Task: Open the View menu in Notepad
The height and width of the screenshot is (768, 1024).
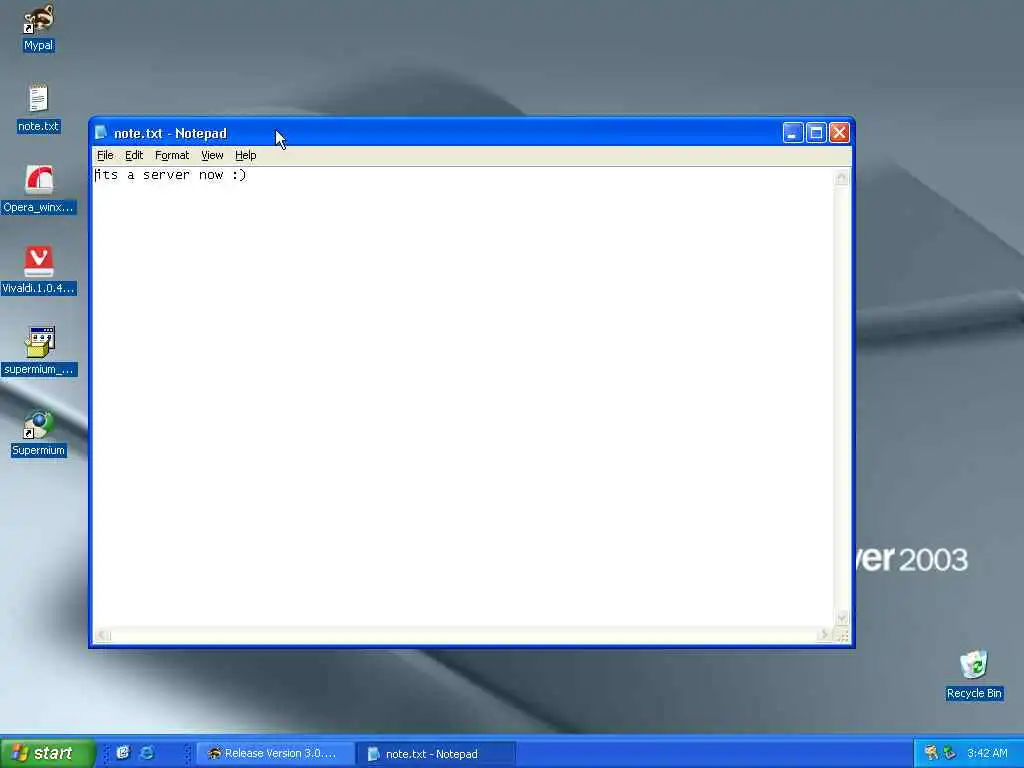Action: (x=212, y=155)
